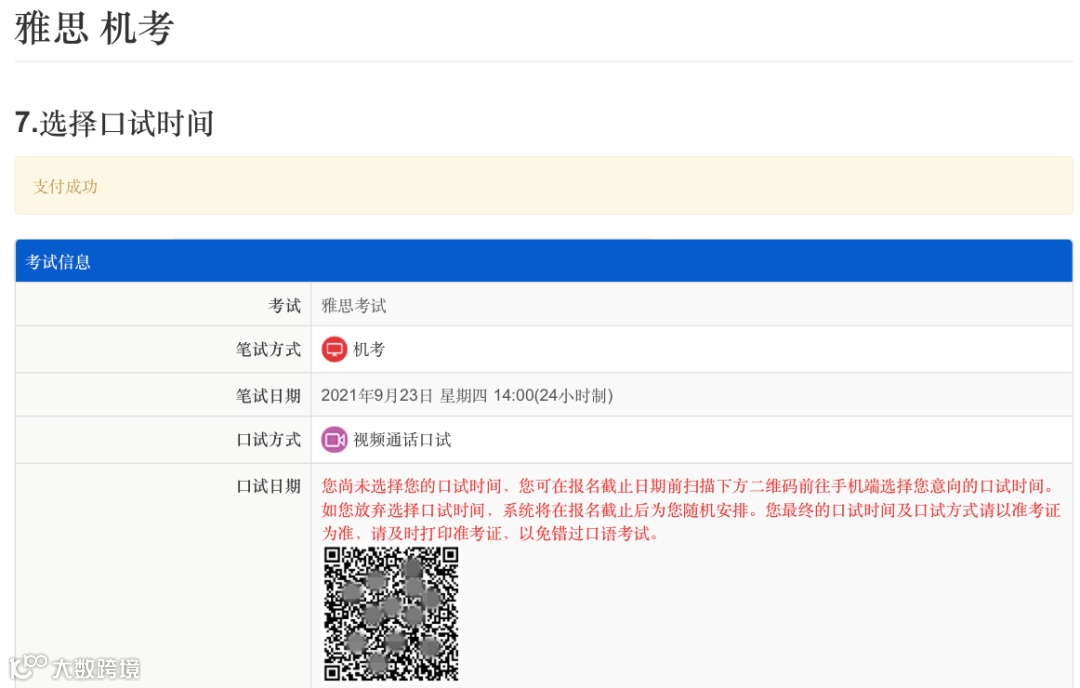
Task: Select the 口试方式 row label
Action: pyautogui.click(x=269, y=439)
